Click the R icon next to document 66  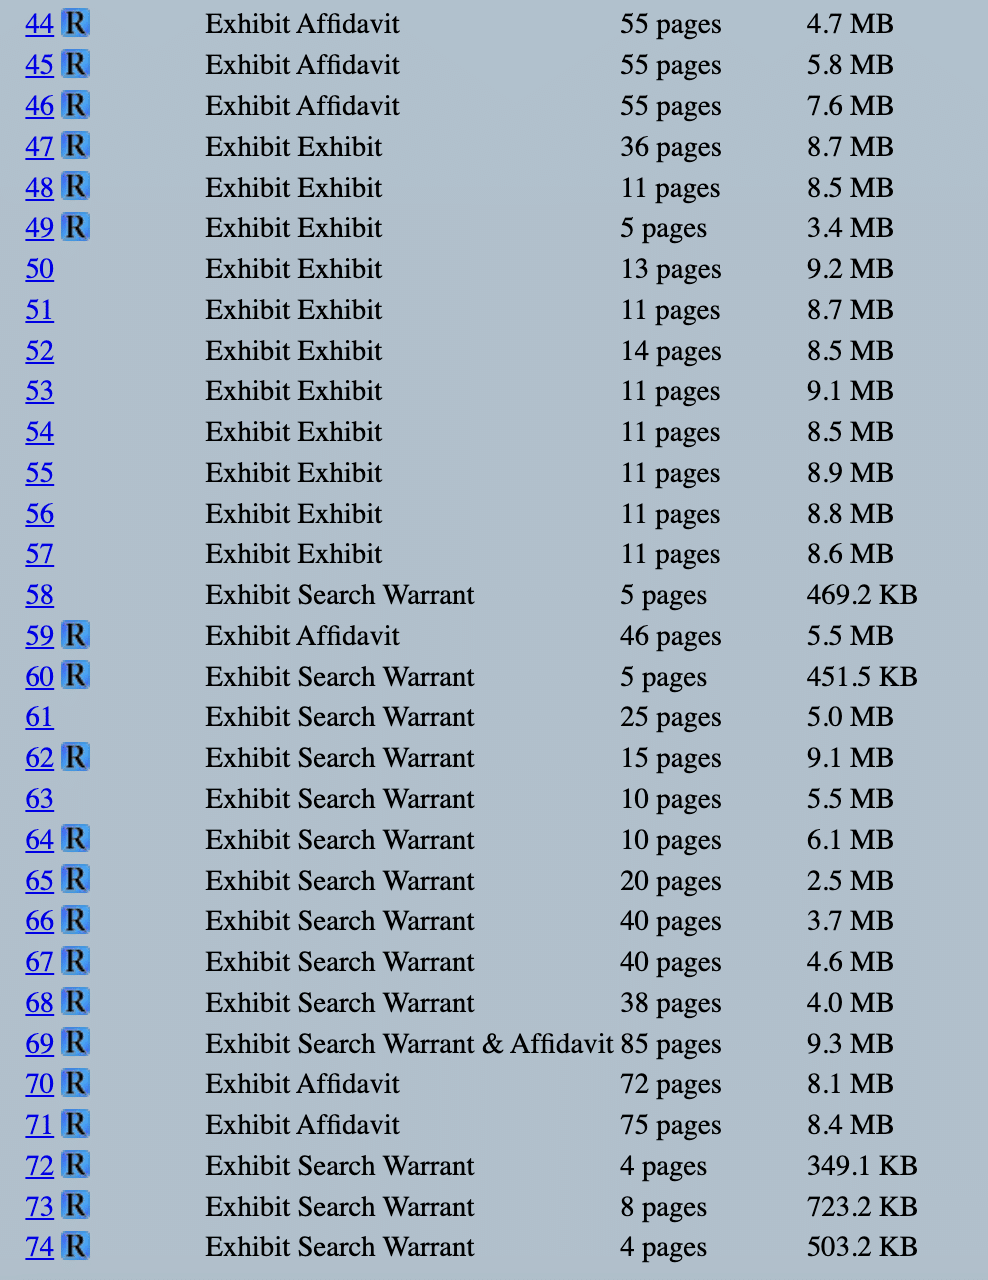75,920
